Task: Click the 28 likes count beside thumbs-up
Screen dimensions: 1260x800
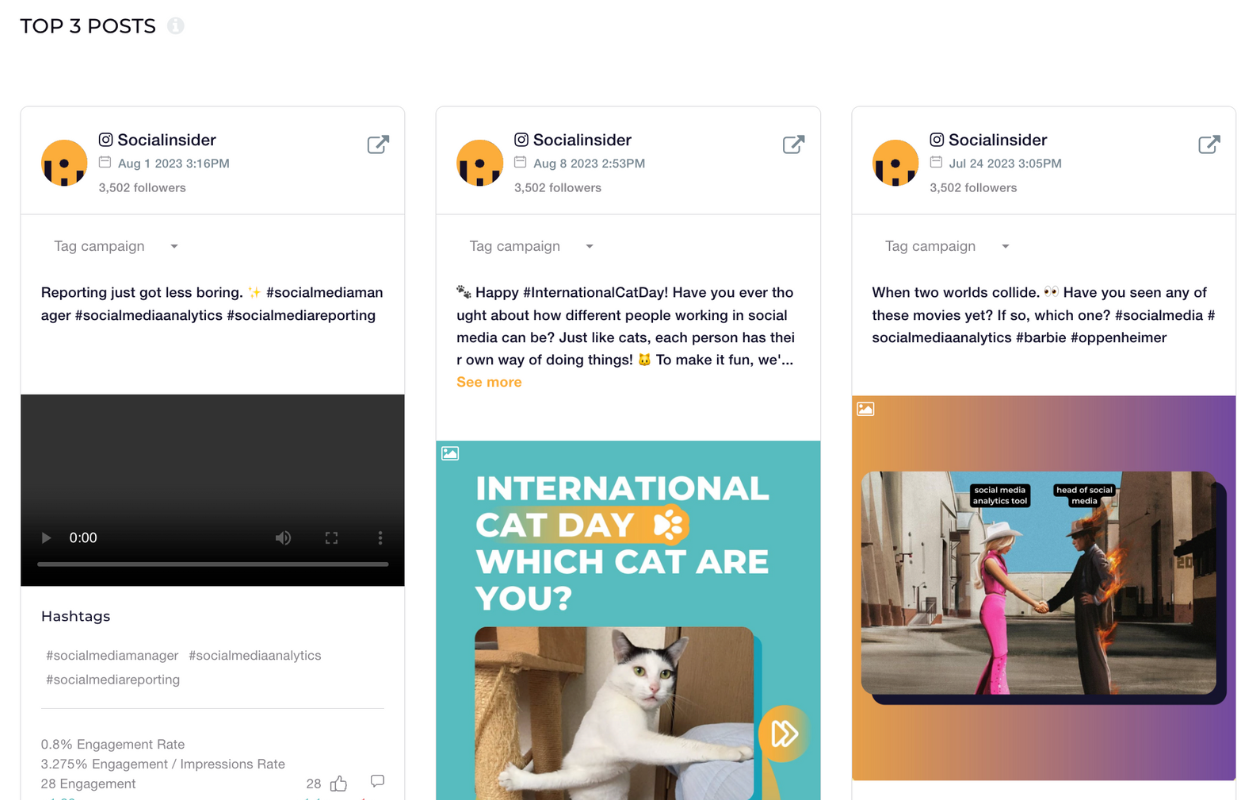Action: click(314, 785)
